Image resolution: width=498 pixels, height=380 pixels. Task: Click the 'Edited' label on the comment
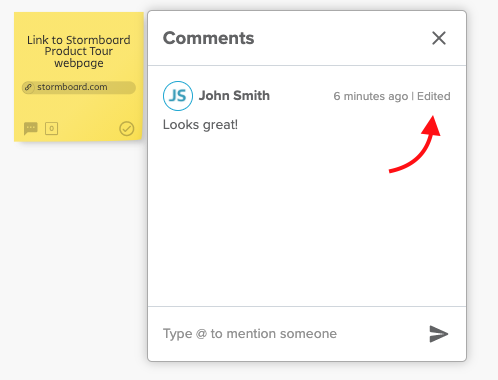click(434, 96)
